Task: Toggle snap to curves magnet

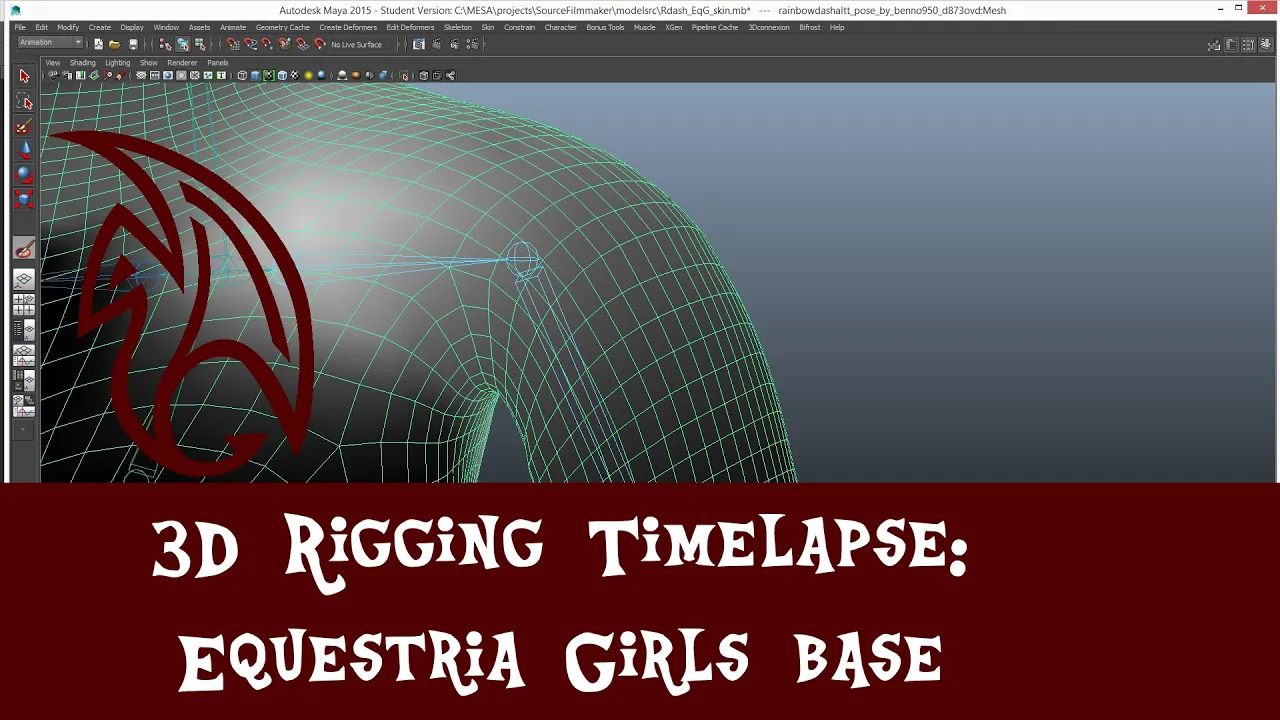Action: [250, 44]
